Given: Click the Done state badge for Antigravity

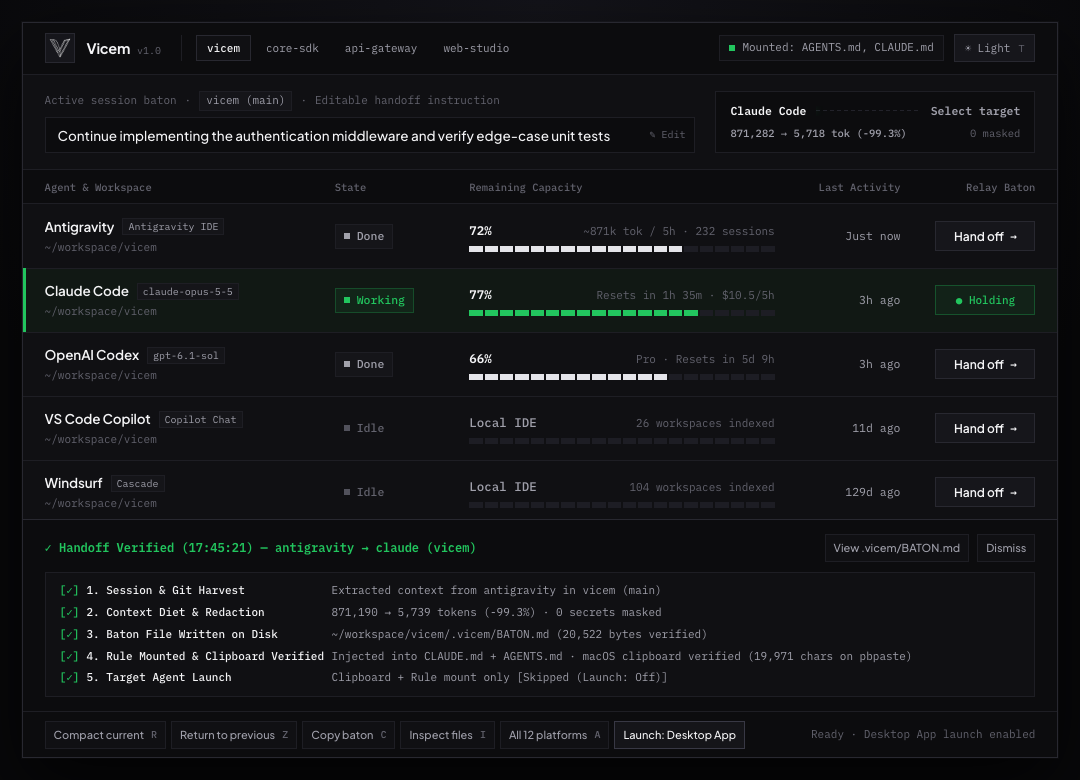Looking at the screenshot, I should point(364,236).
